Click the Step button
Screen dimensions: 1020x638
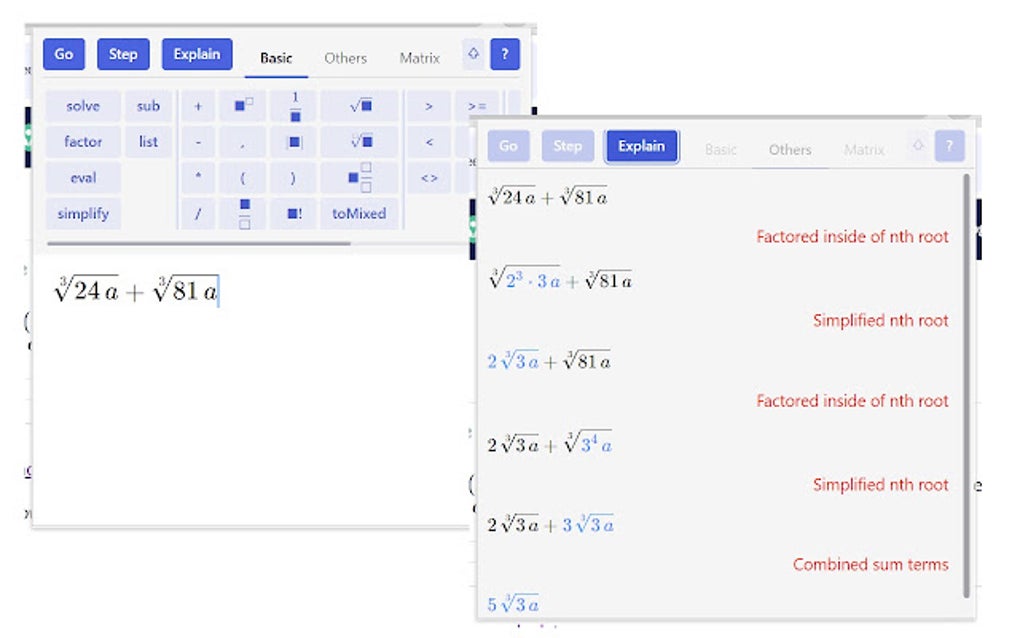coord(123,54)
